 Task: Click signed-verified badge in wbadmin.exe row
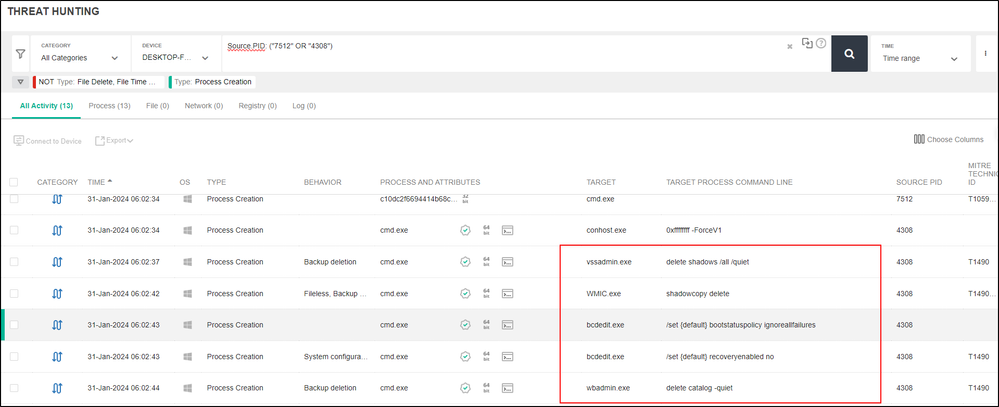point(465,388)
